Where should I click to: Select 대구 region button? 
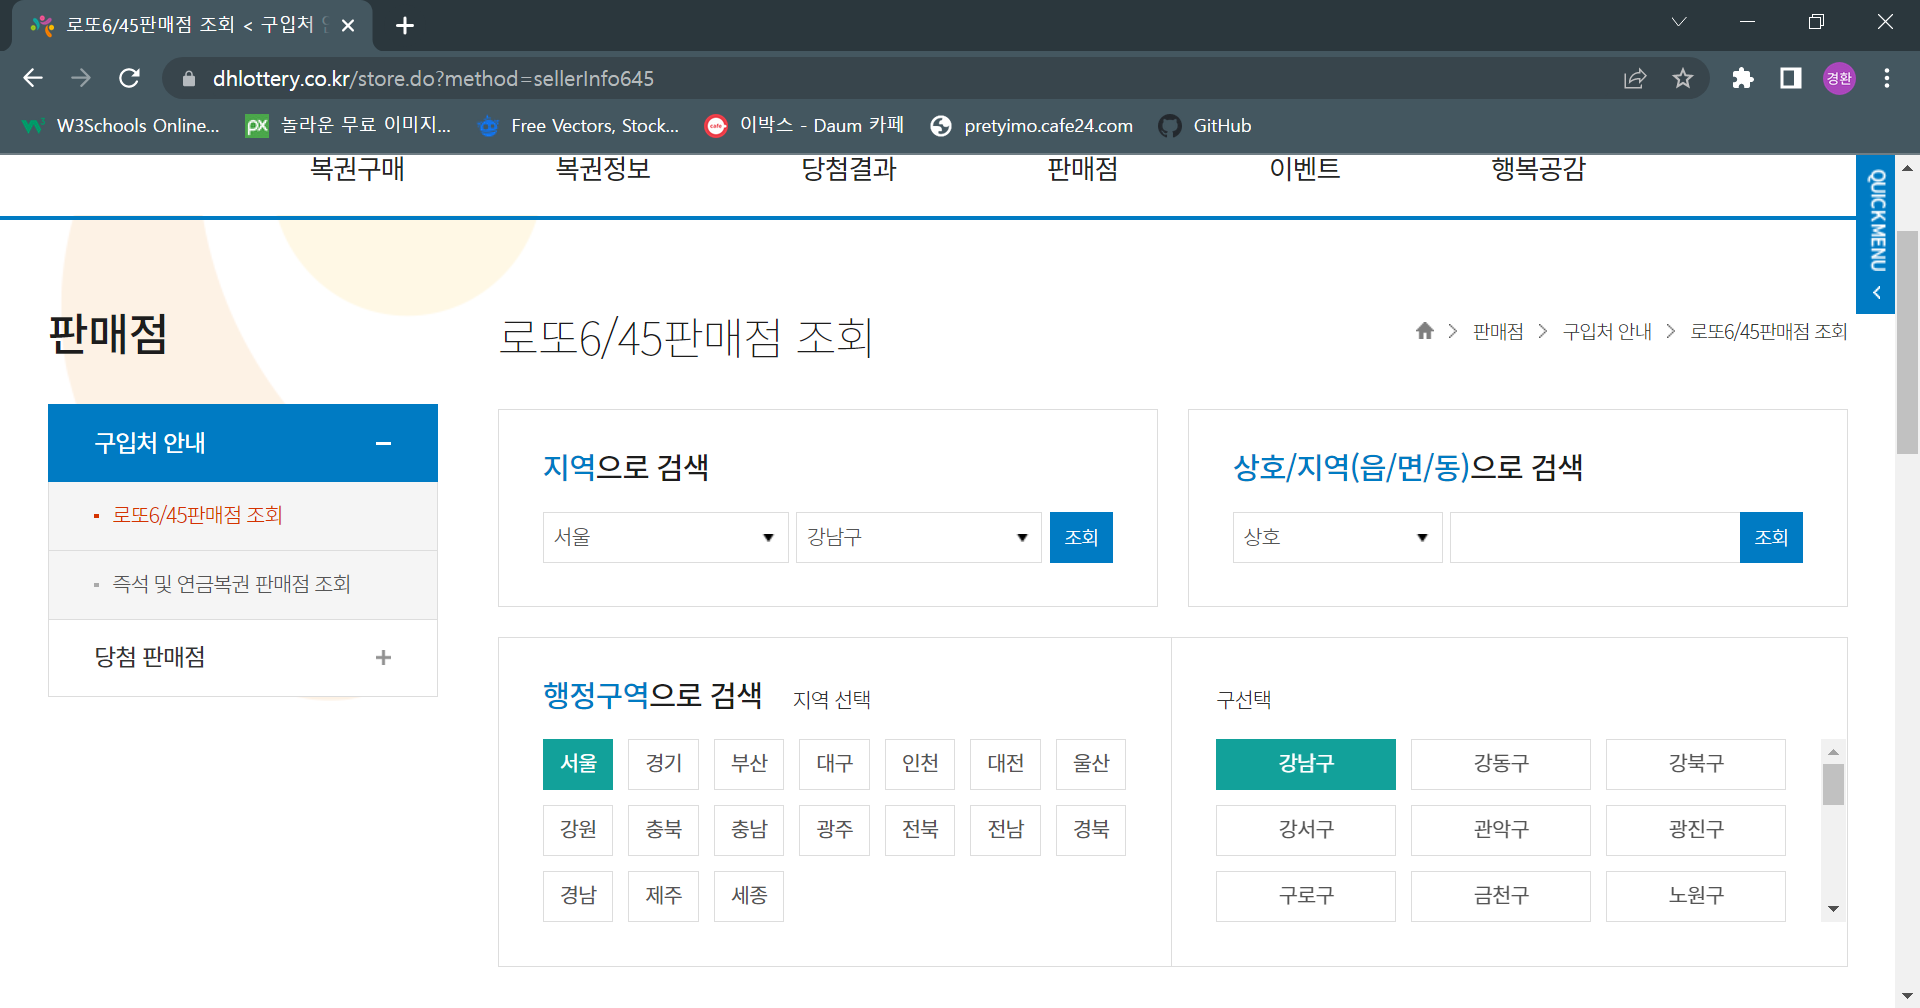coord(834,764)
